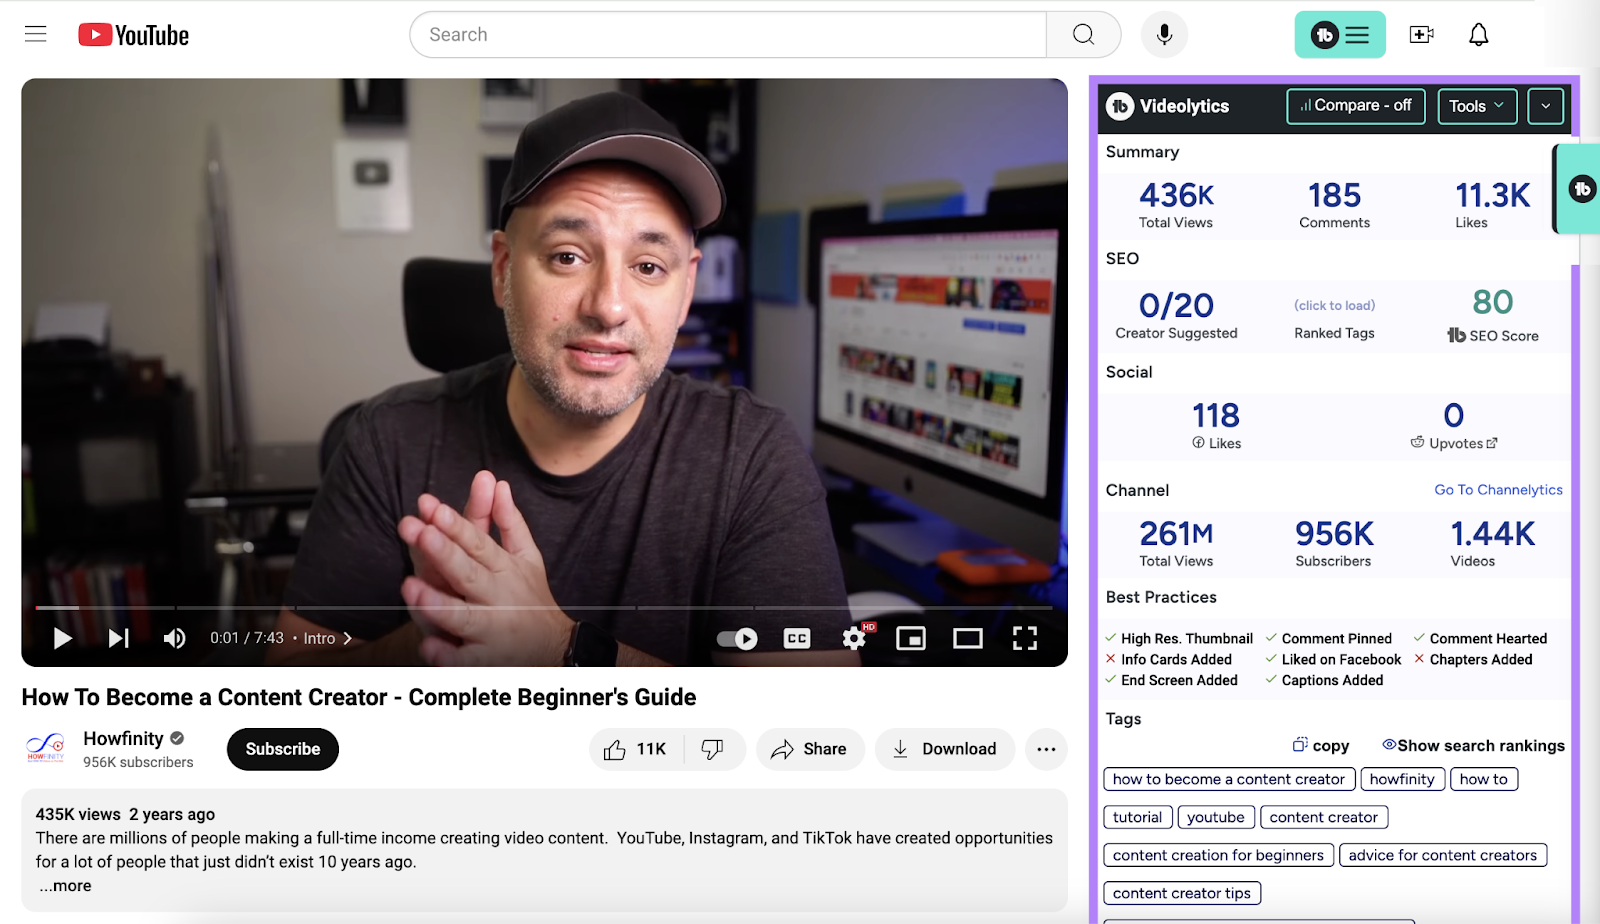
Task: Copy the video tags using the copy icon
Action: 1298,744
